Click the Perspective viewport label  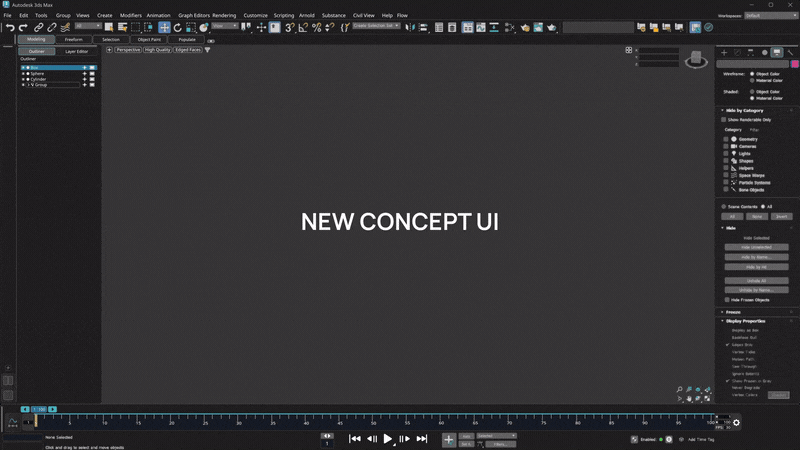(x=128, y=50)
